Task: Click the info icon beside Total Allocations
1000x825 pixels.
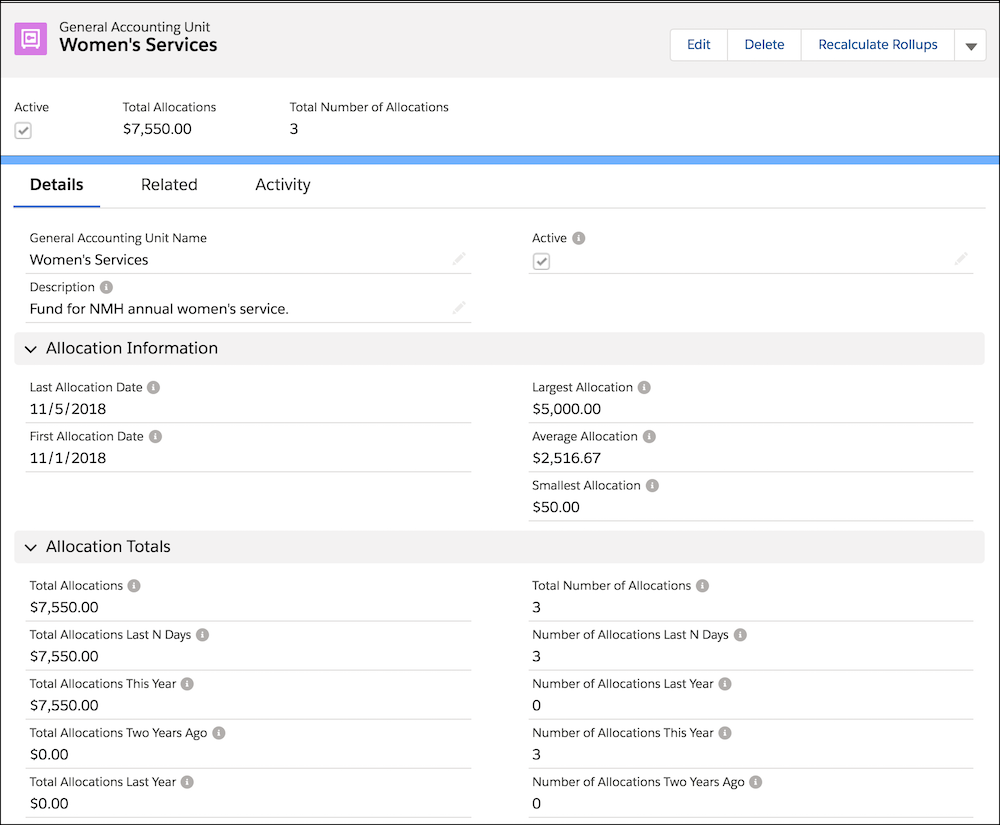Action: pyautogui.click(x=136, y=585)
